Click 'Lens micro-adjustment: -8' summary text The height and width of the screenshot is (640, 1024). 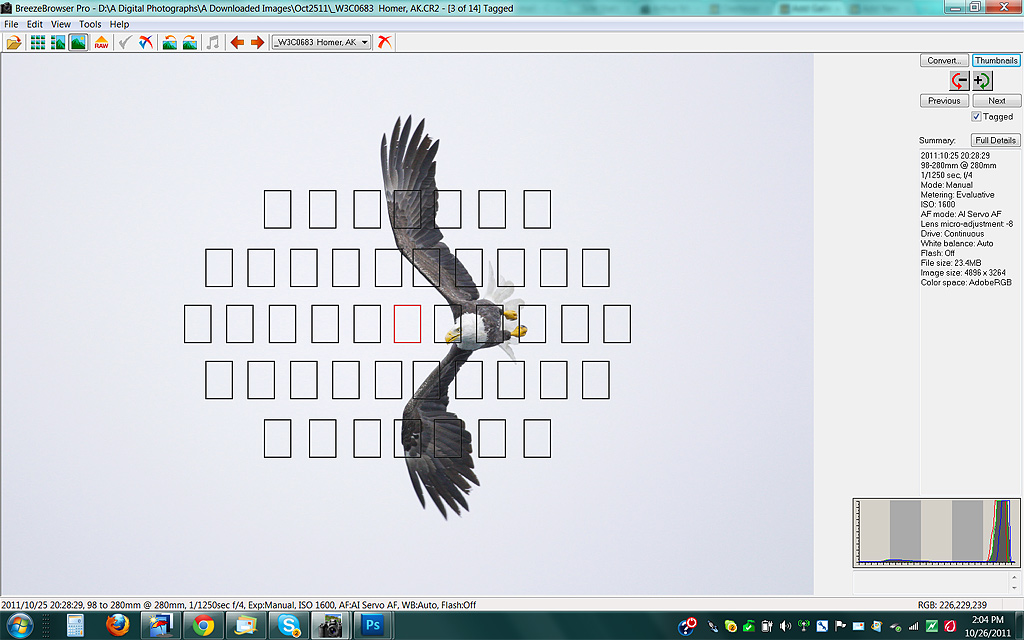click(x=967, y=224)
